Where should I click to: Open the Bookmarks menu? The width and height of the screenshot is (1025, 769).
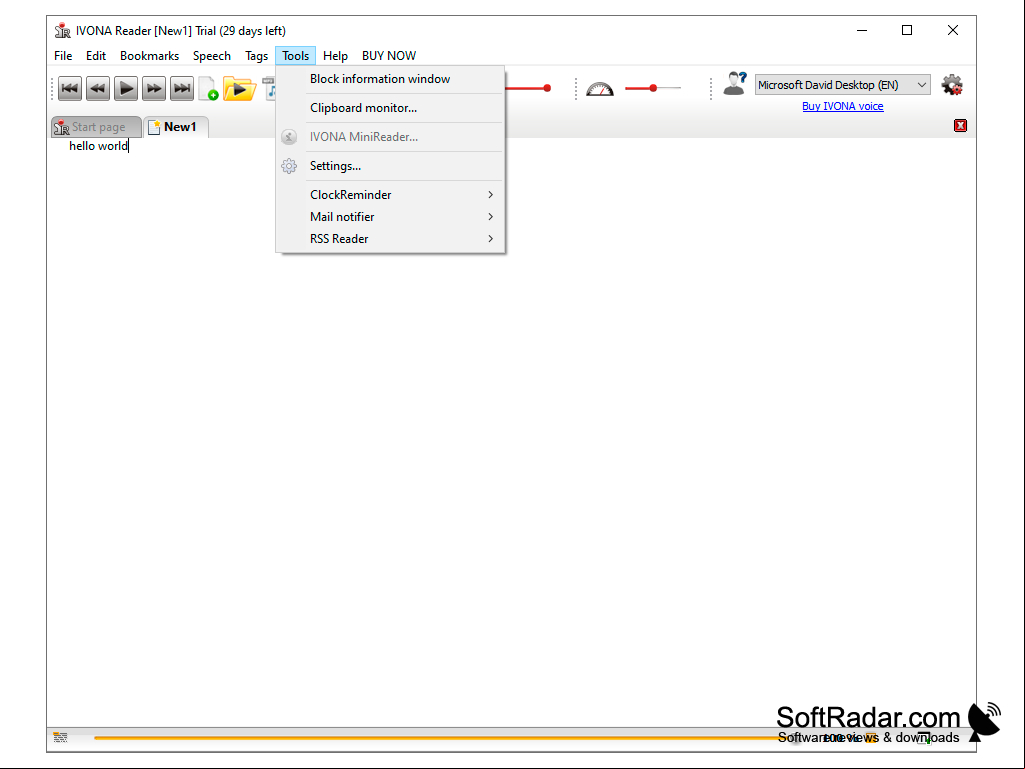(x=149, y=56)
